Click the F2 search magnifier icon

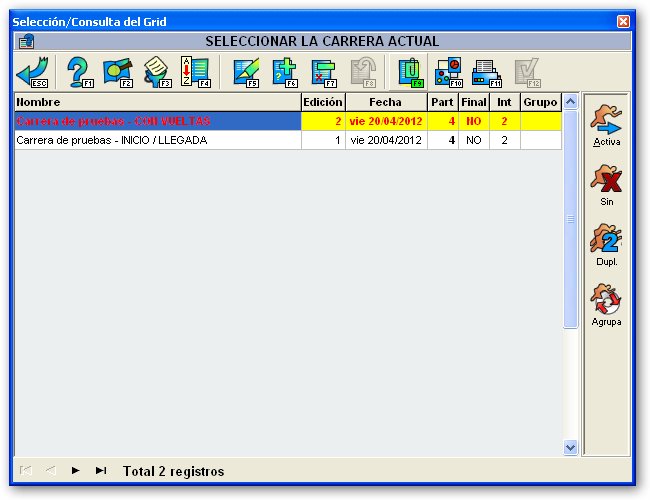click(x=118, y=73)
